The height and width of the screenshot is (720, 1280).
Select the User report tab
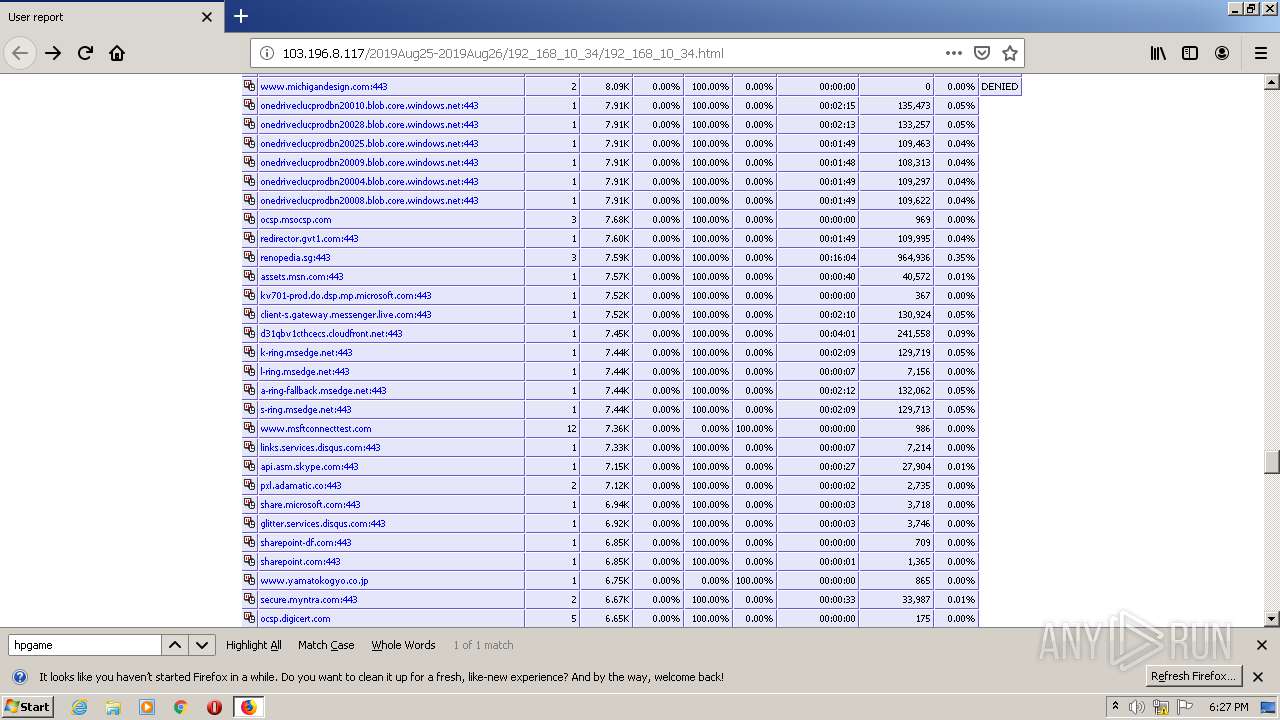[x=110, y=17]
